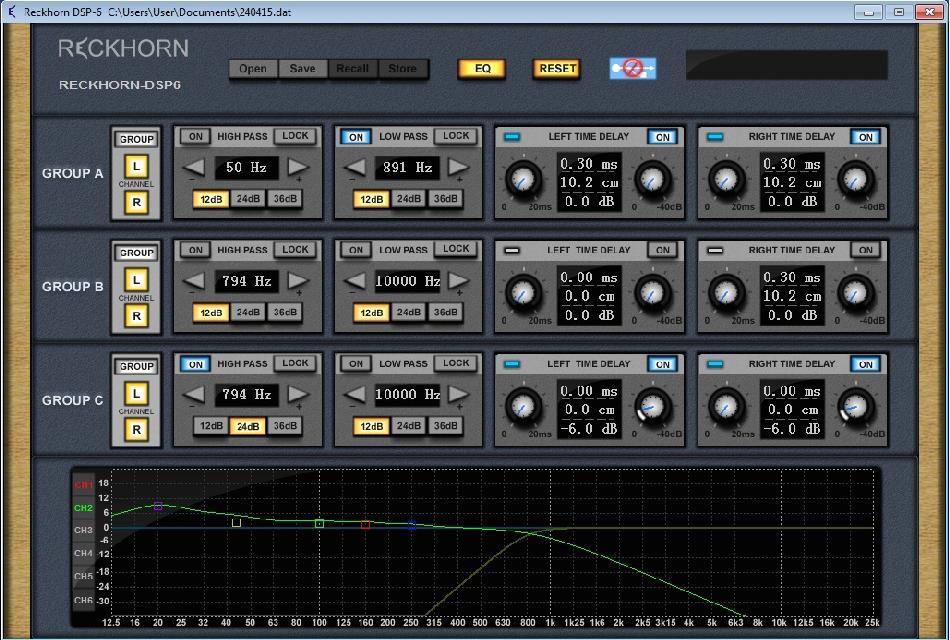Click the black status display at top right
This screenshot has width=950, height=640.
786,65
